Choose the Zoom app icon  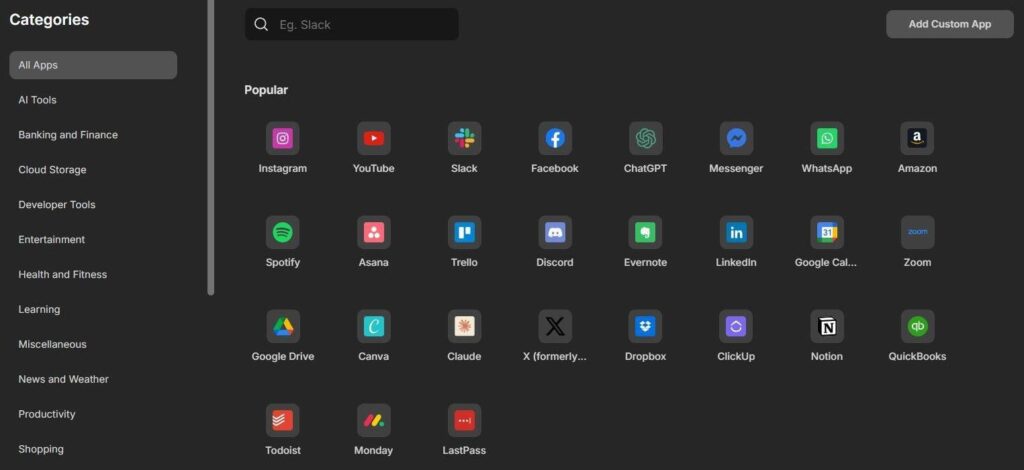pyautogui.click(x=917, y=232)
